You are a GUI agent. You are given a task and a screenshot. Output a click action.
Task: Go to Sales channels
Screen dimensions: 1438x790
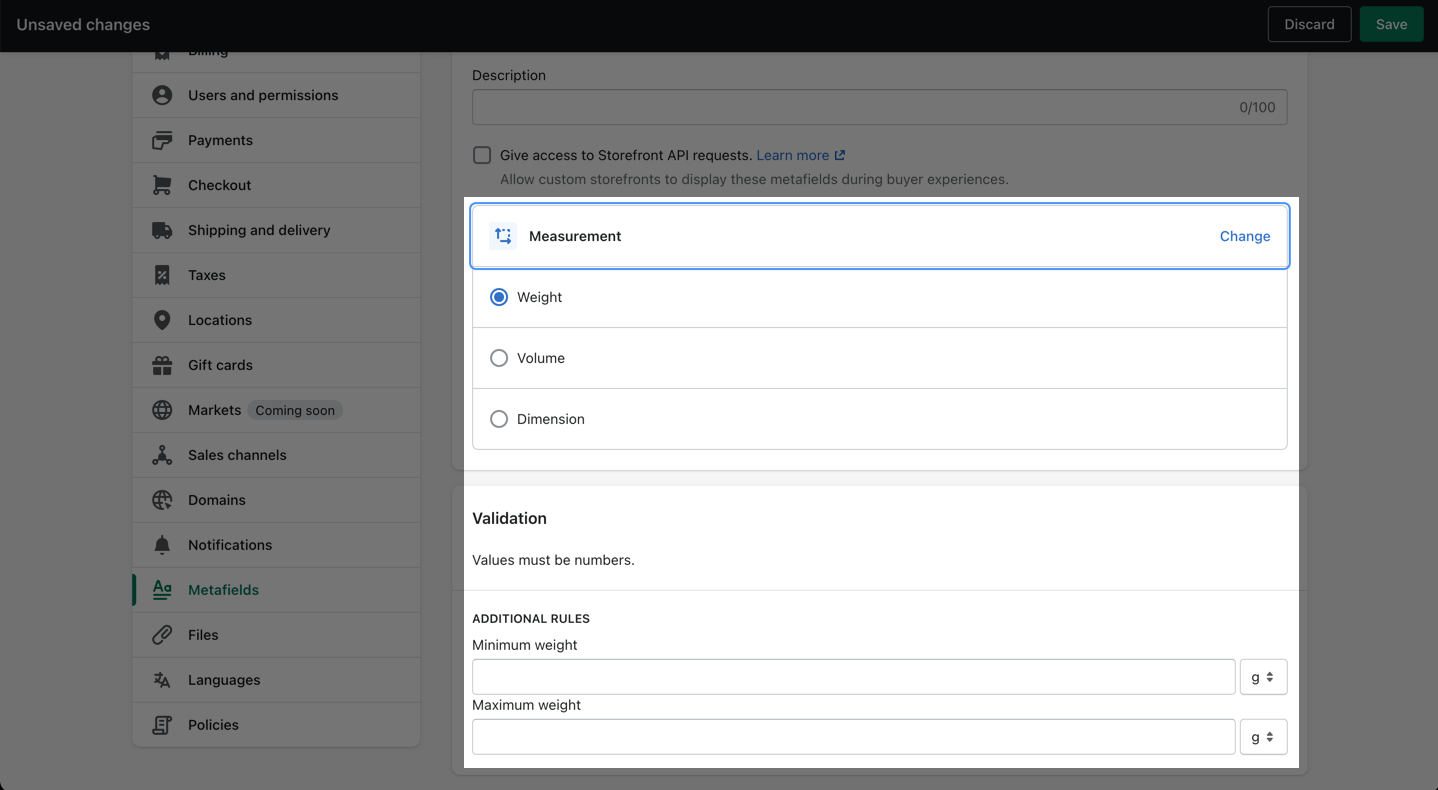(276, 455)
